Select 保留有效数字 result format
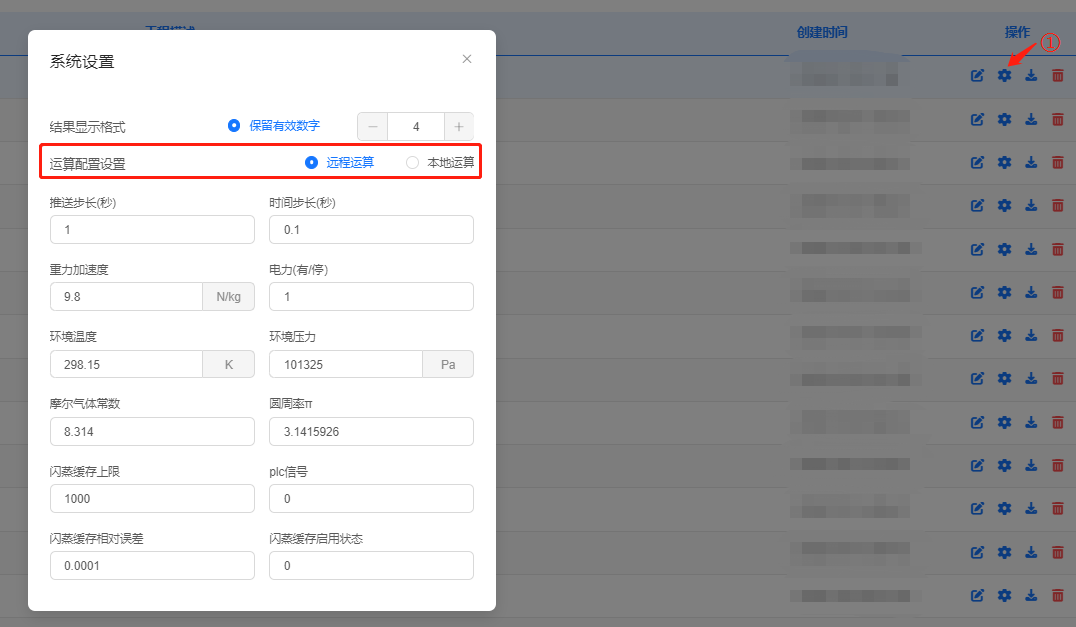 tap(274, 126)
